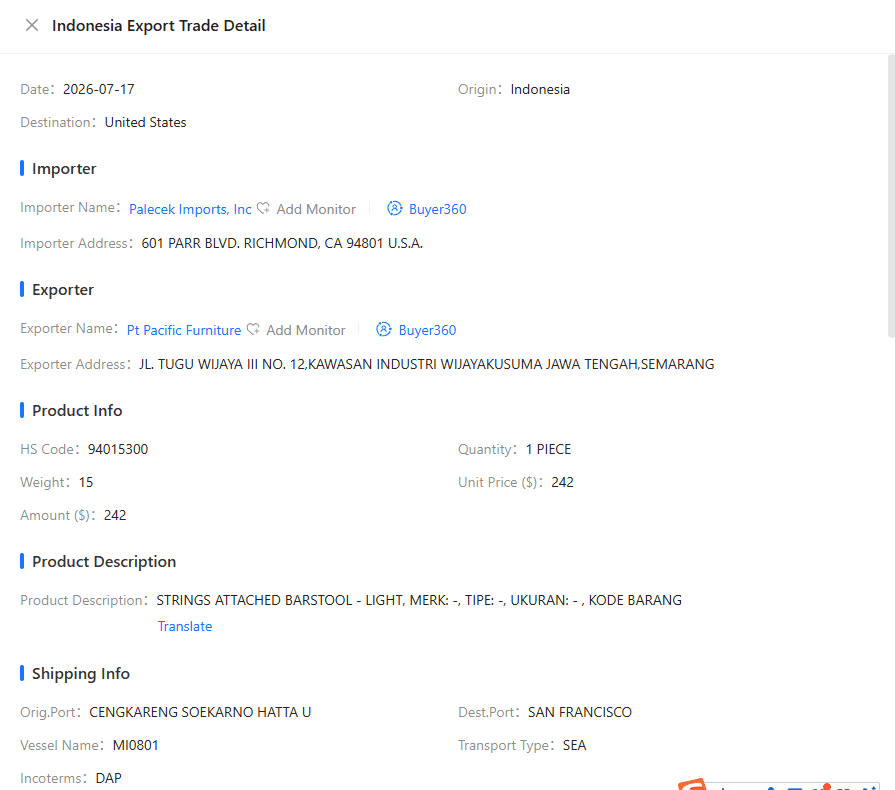Select the date value 2026-07-17

(x=99, y=89)
